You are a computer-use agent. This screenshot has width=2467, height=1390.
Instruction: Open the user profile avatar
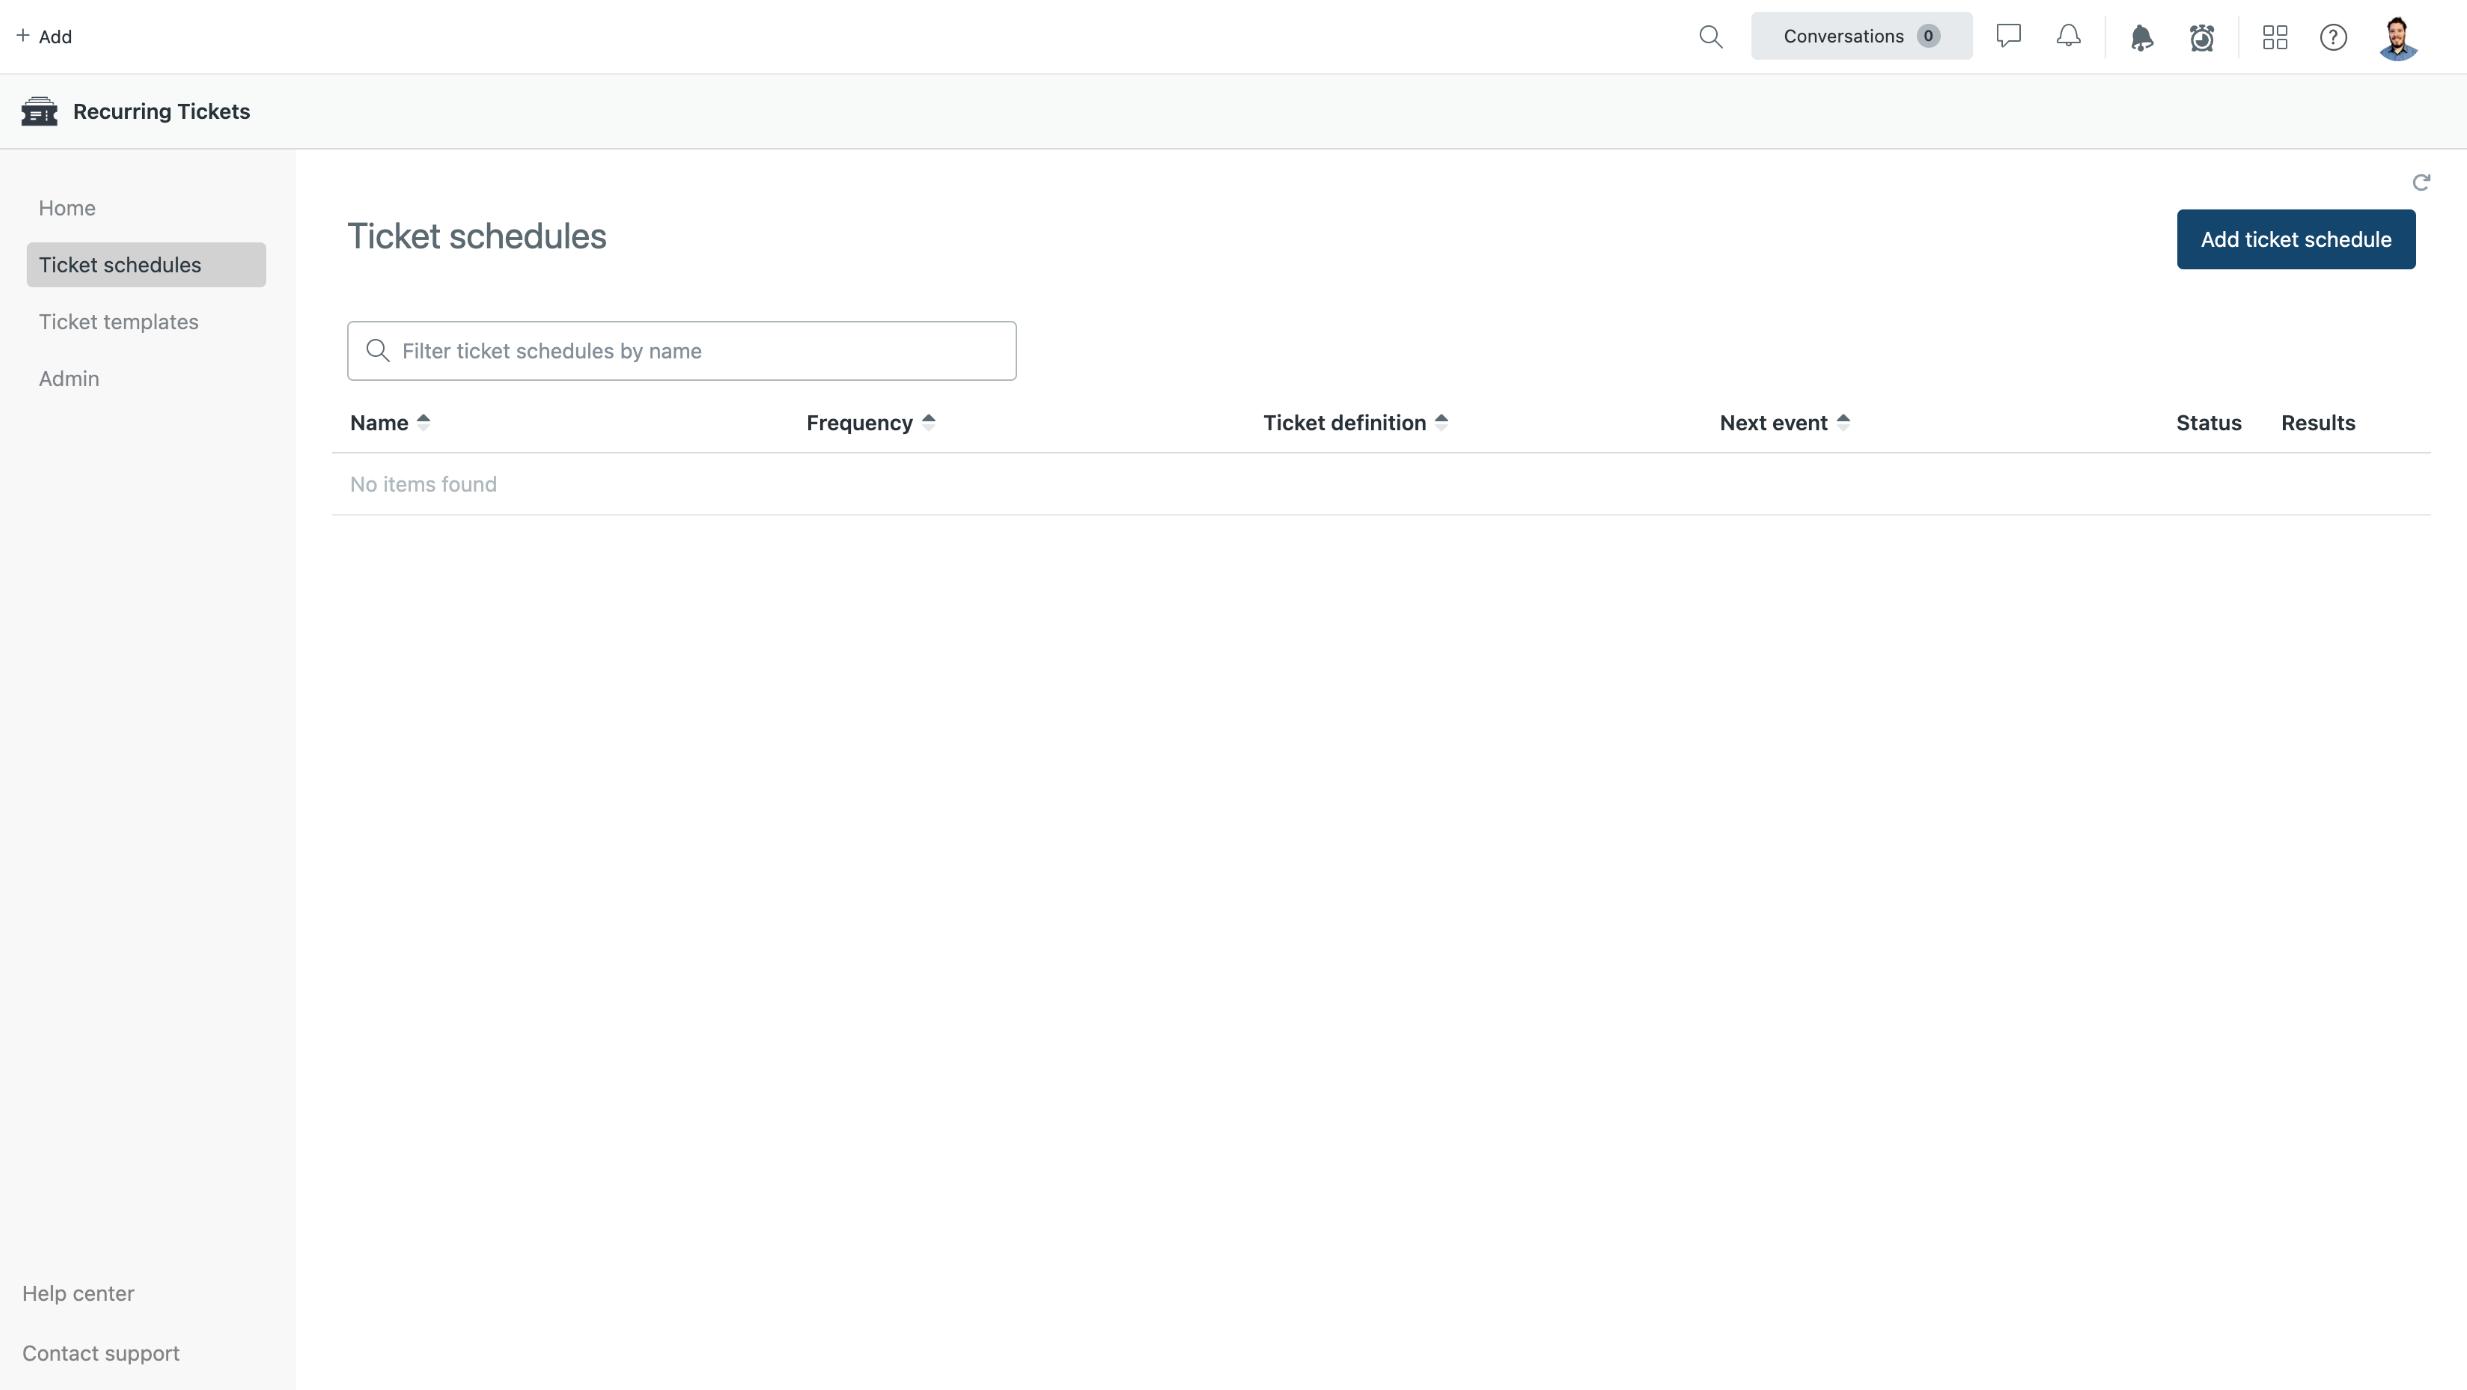2398,38
